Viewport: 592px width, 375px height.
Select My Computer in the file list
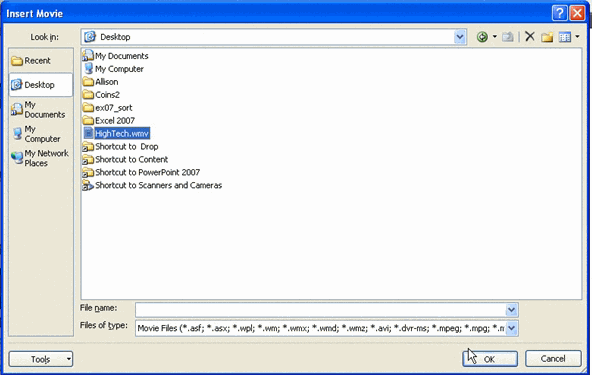(x=113, y=69)
